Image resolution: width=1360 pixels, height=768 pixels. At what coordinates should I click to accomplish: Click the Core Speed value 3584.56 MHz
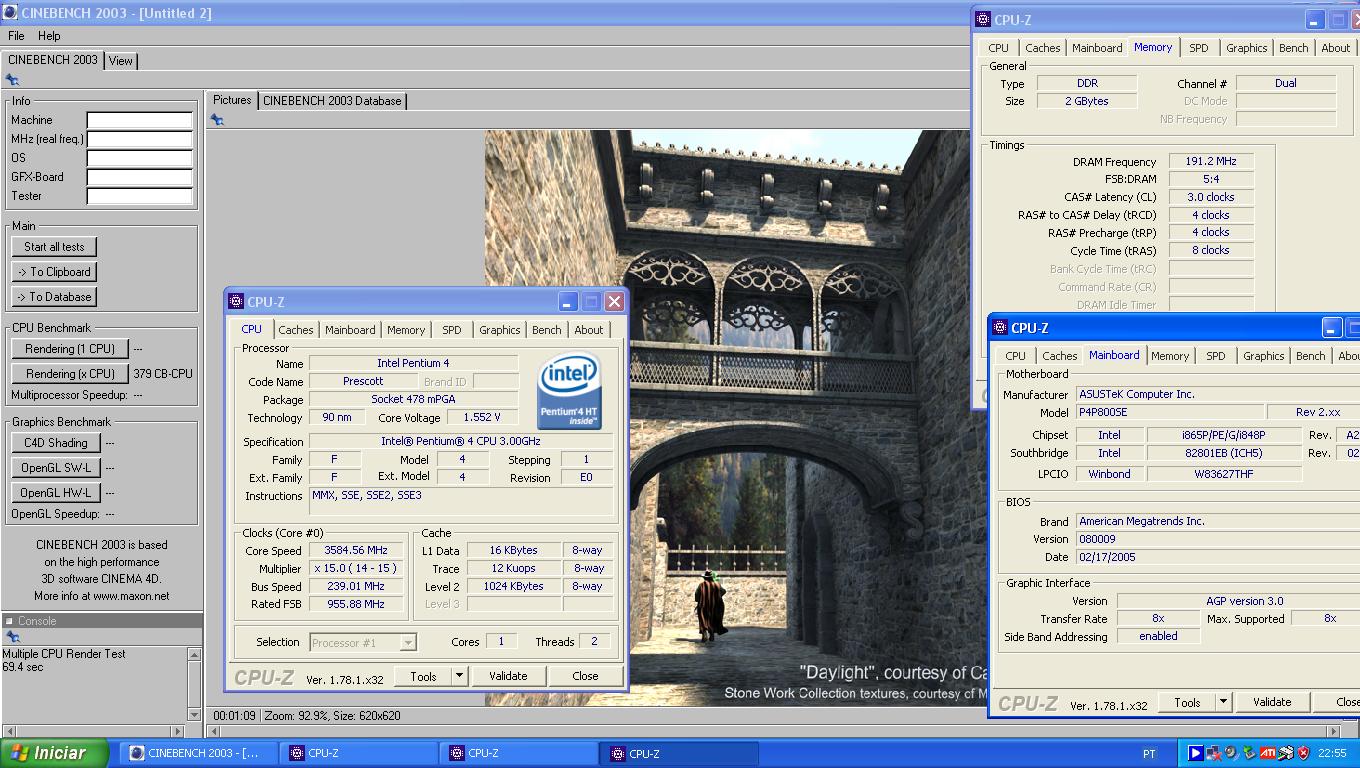point(355,550)
